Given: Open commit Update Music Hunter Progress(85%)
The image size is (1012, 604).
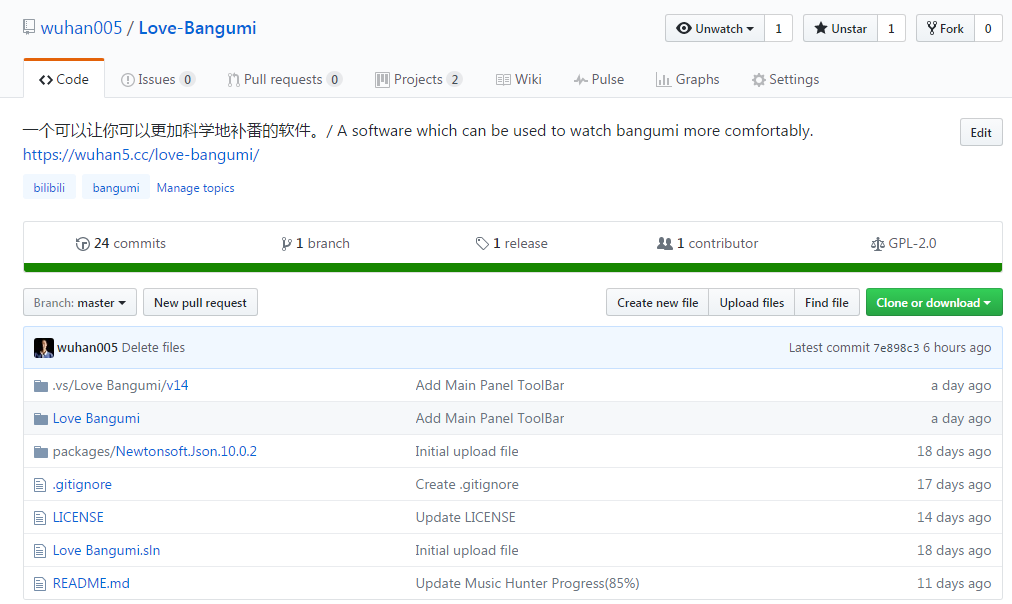Looking at the screenshot, I should [x=527, y=584].
